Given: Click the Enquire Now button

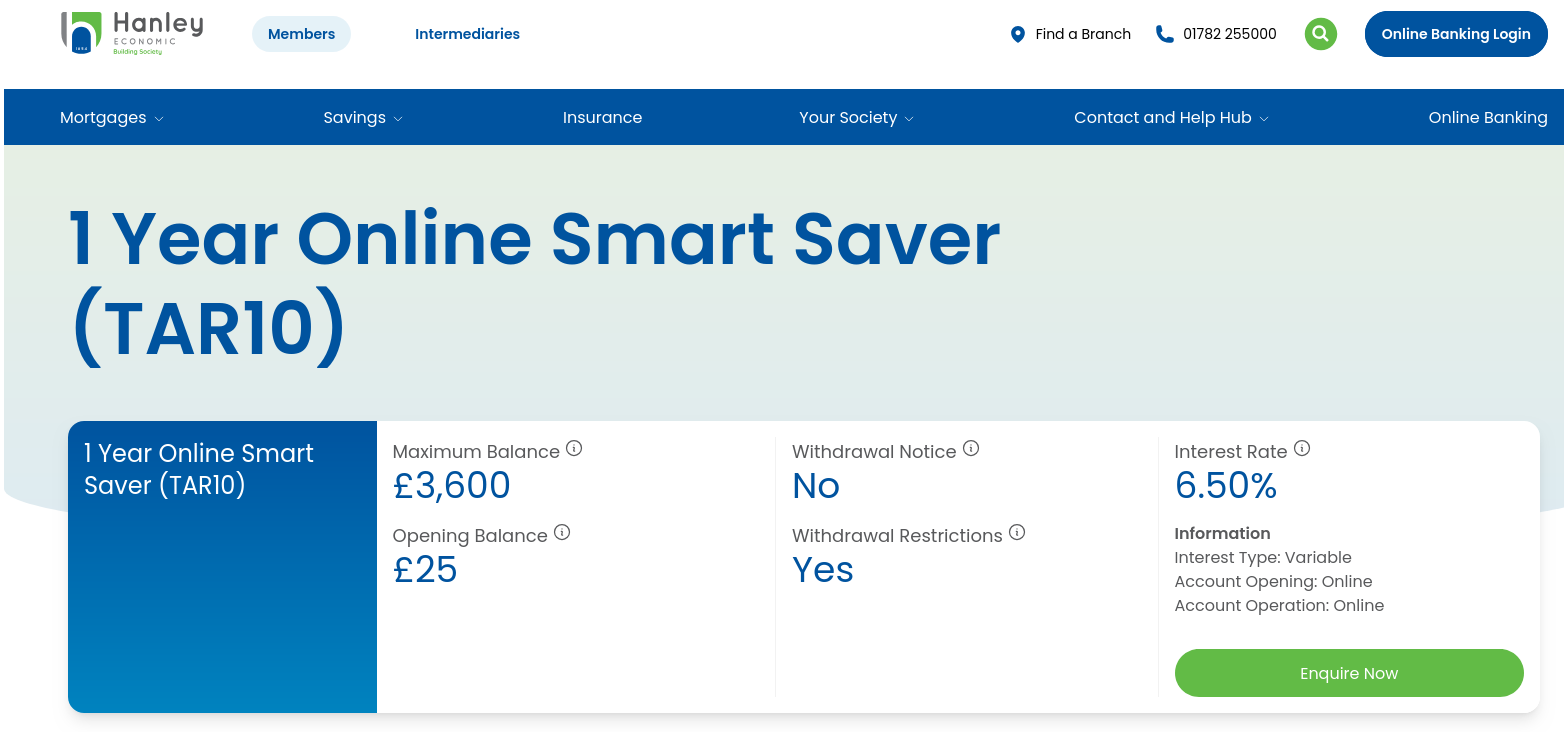Looking at the screenshot, I should click(x=1349, y=673).
